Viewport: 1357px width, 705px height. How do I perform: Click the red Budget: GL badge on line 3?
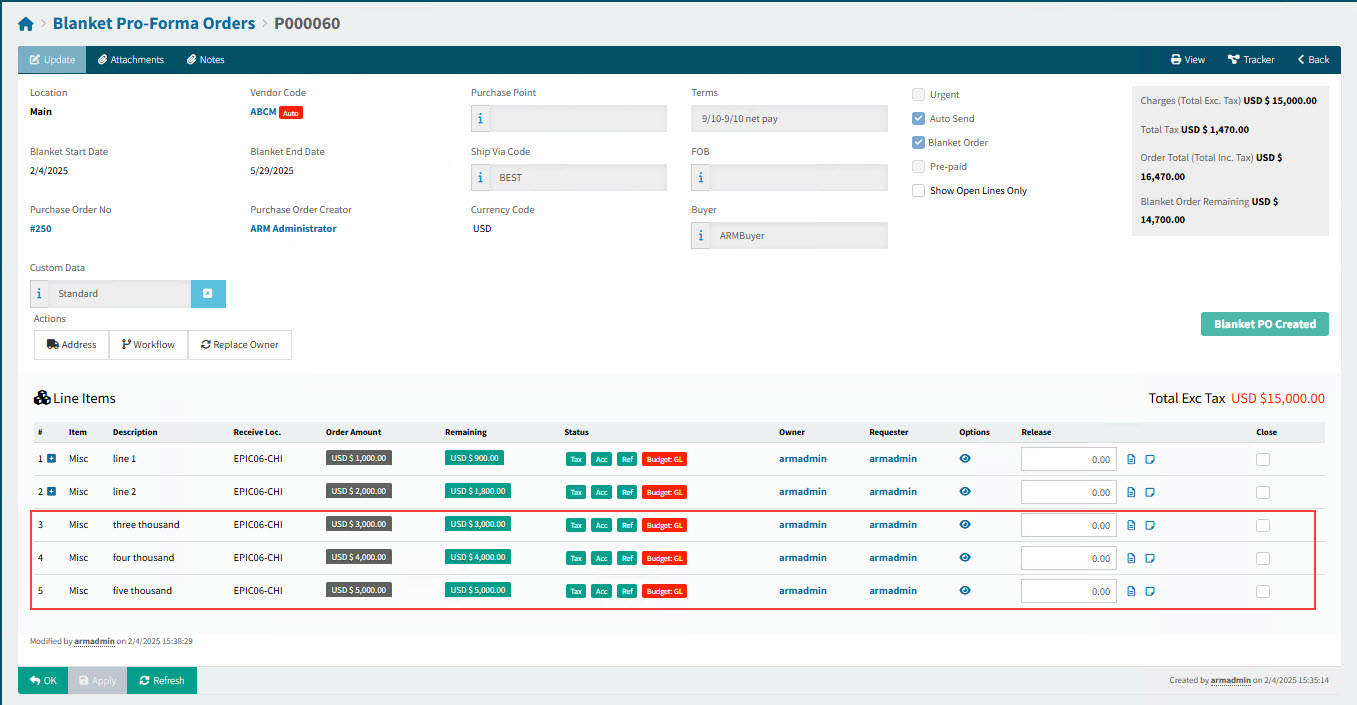pos(664,526)
